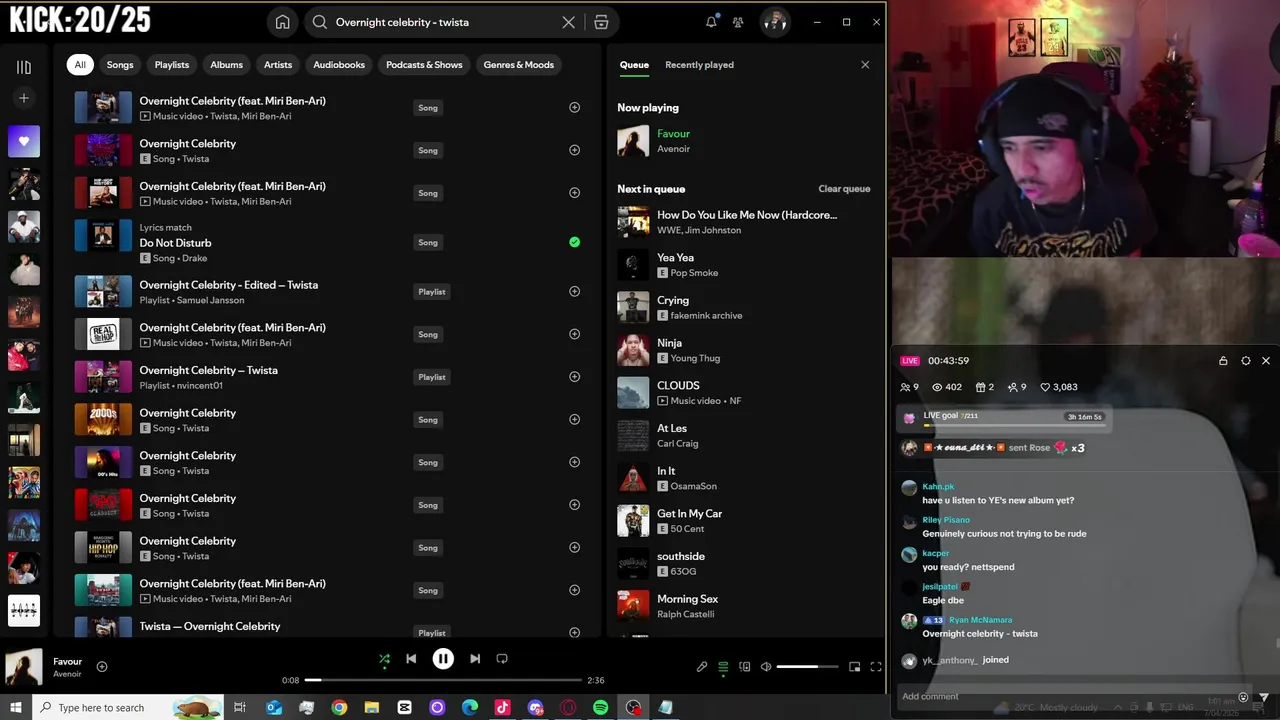Play Ninja by Young Thug in queue
The height and width of the screenshot is (720, 1280).
[744, 350]
